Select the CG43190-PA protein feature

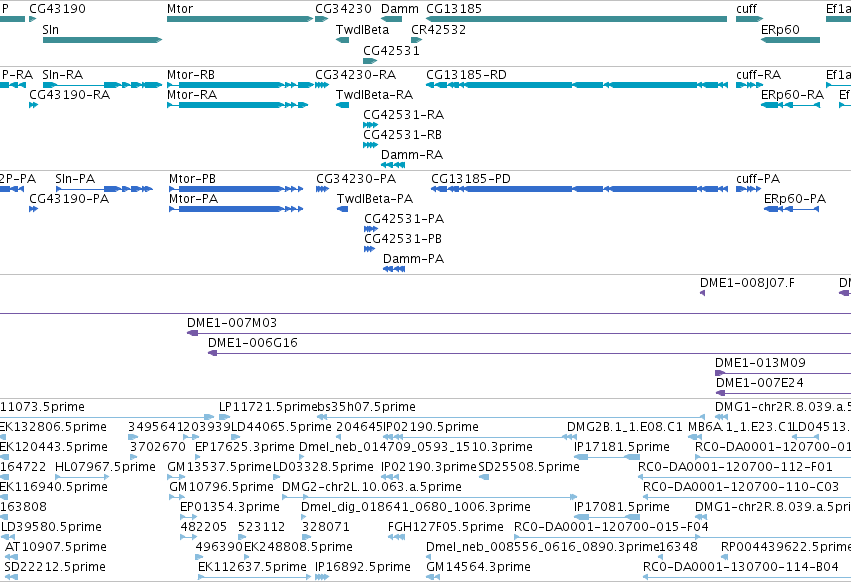pyautogui.click(x=33, y=209)
